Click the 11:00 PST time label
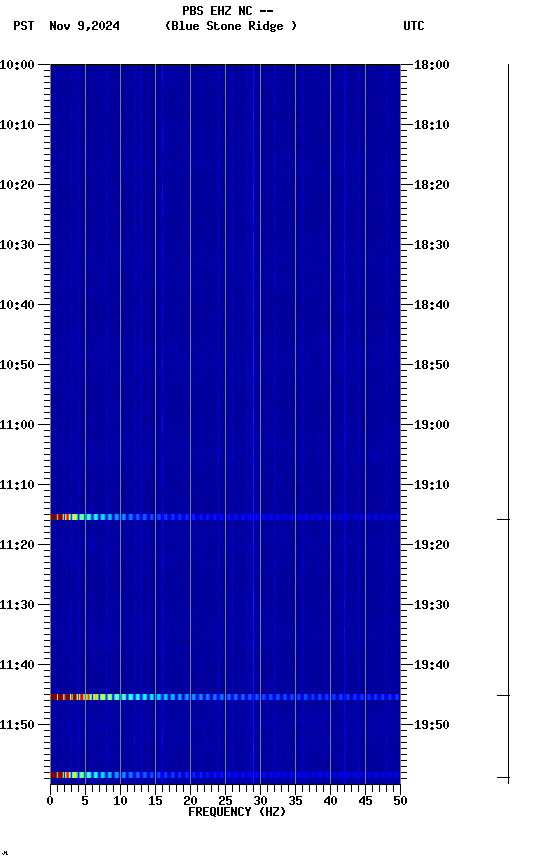552x864 pixels. [17, 425]
